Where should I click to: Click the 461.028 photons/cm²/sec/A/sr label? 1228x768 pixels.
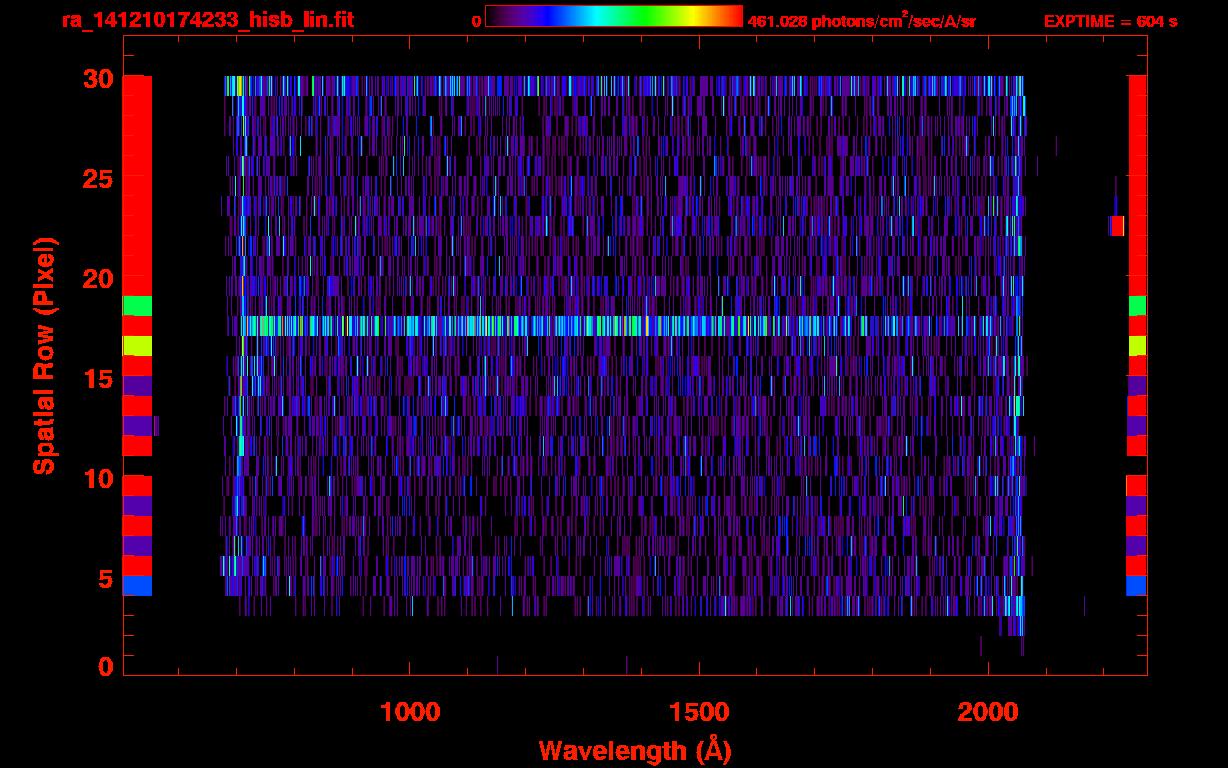click(x=862, y=20)
